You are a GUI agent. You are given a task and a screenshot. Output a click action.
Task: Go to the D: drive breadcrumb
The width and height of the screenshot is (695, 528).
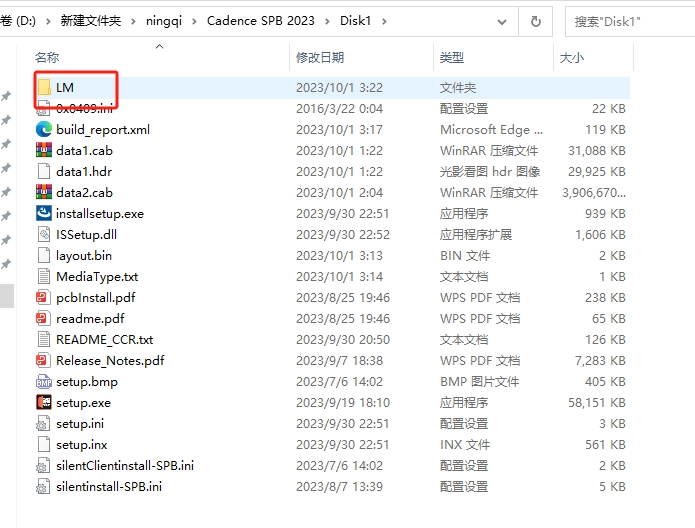pos(19,21)
